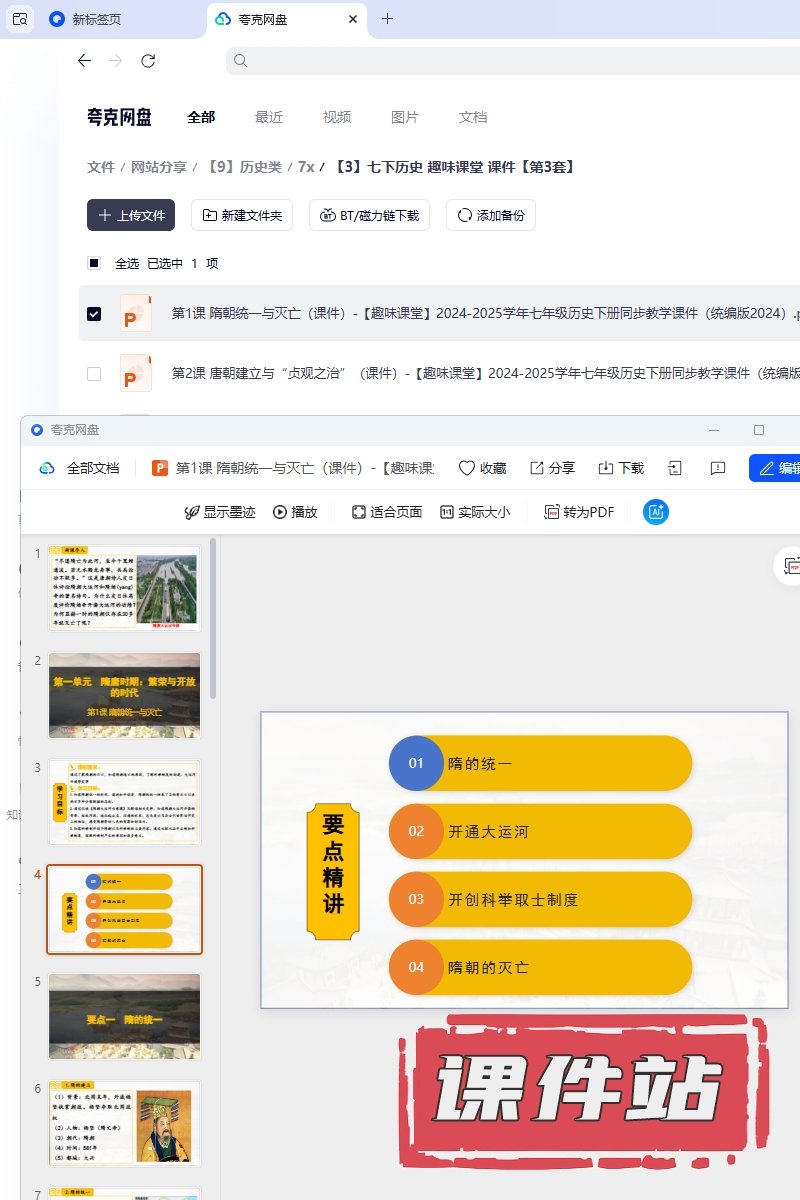Toggle the 全选 select all checkbox
Screen dimensions: 800x1200
point(94,264)
